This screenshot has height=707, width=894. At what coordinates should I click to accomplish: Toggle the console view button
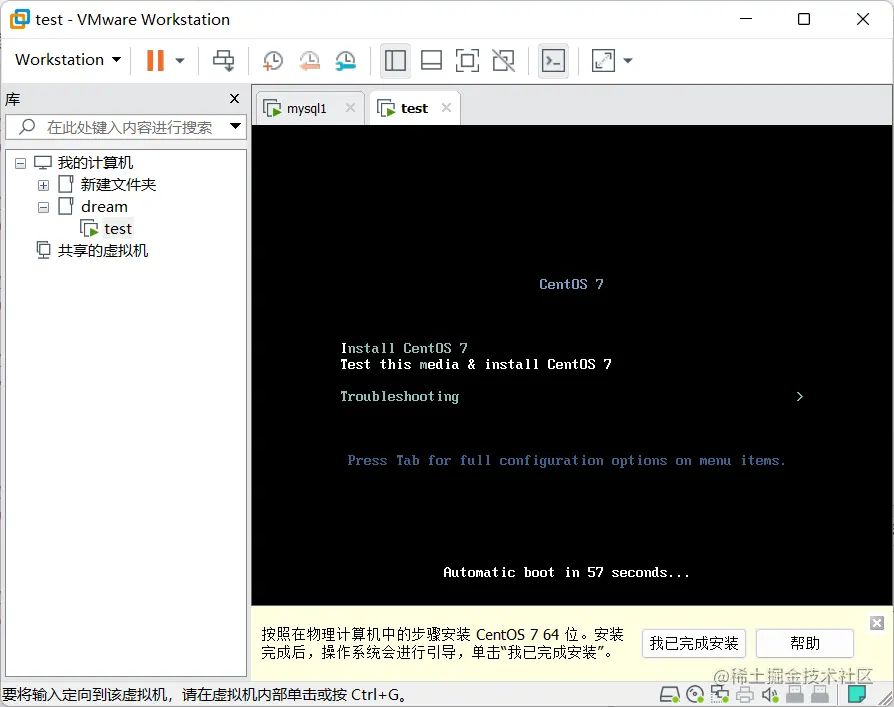553,60
